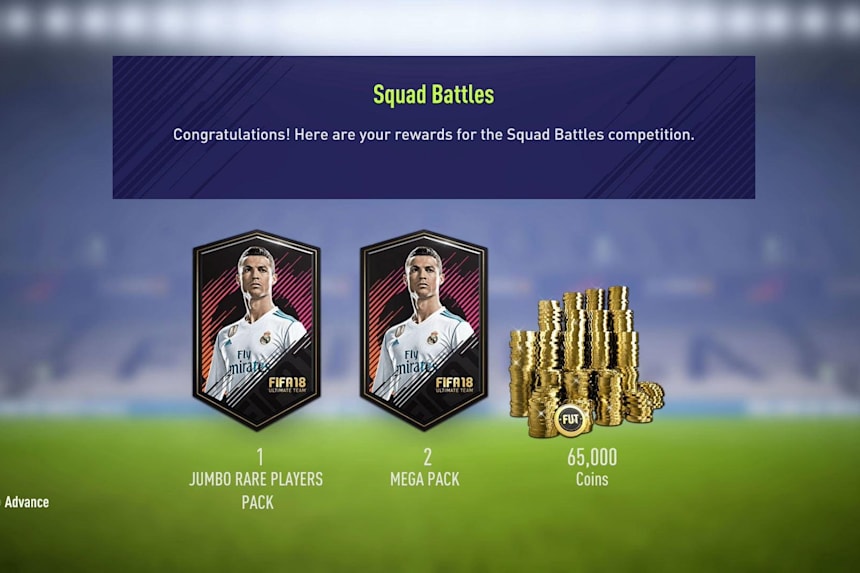Click the MEGA PACK label
Image resolution: width=860 pixels, height=573 pixels.
click(425, 480)
